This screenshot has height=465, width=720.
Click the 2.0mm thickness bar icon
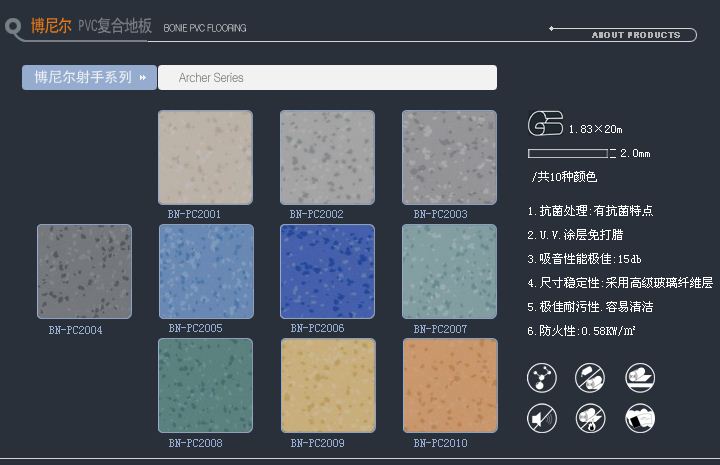coord(568,153)
